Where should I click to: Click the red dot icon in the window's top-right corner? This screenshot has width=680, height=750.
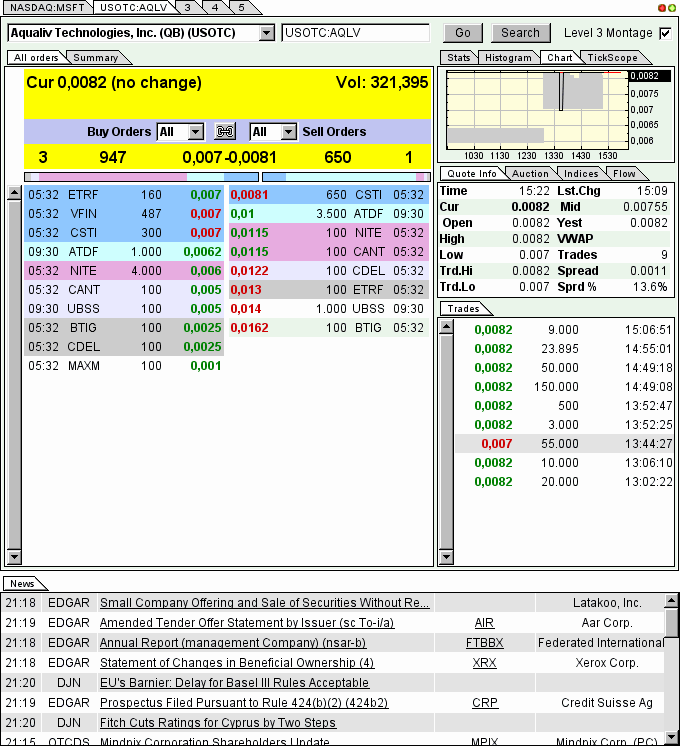click(662, 8)
